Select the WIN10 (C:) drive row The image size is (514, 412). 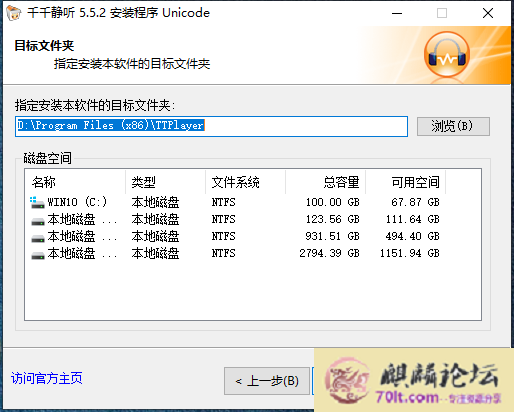tap(235, 202)
